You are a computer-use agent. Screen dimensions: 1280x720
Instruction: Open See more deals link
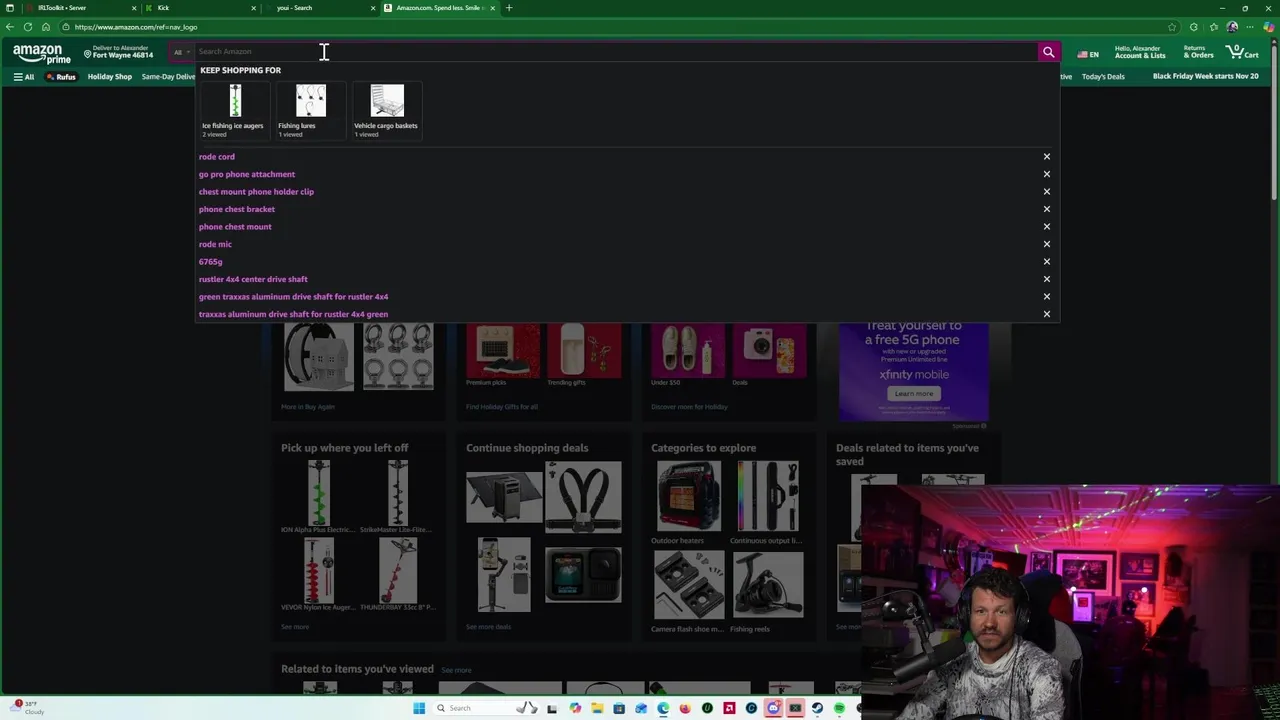[x=488, y=627]
